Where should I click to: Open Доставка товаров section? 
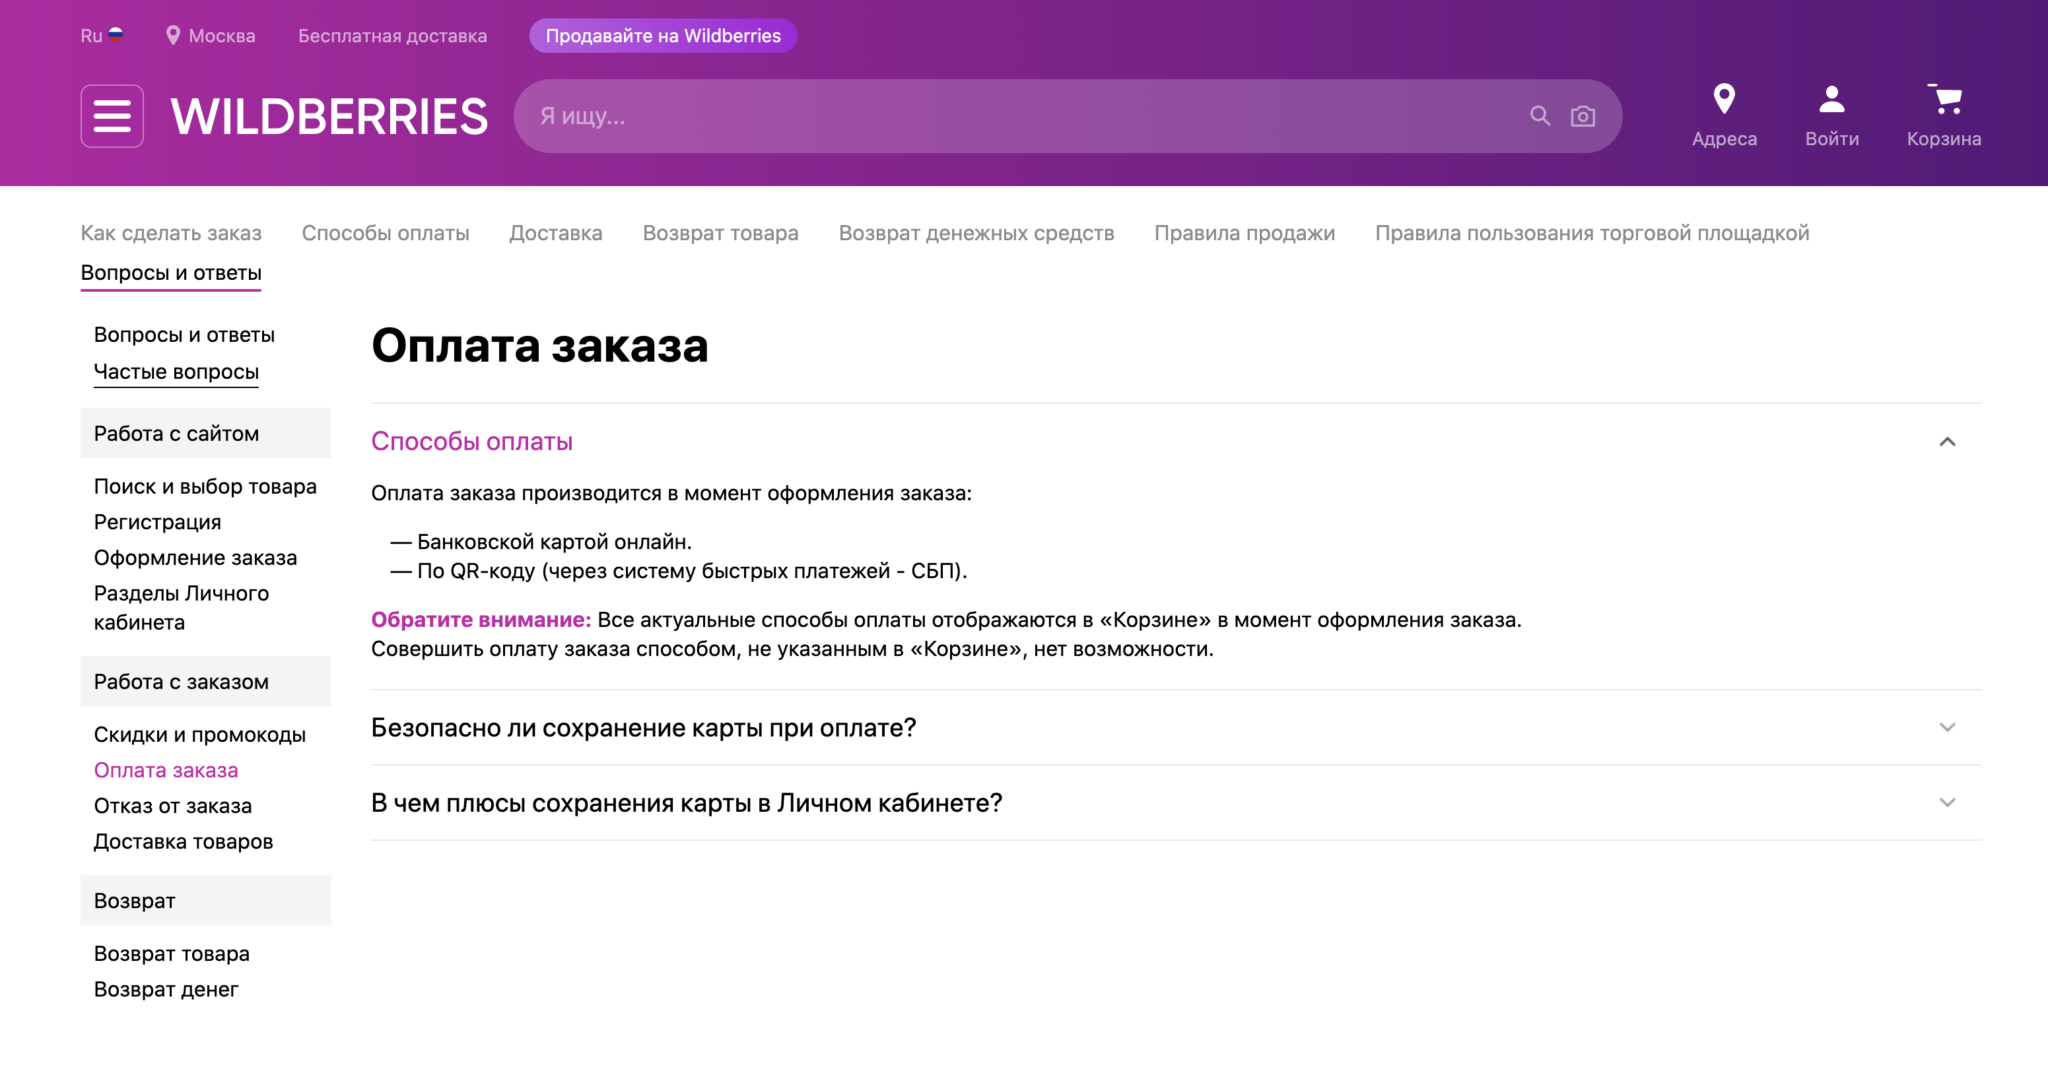click(x=183, y=842)
